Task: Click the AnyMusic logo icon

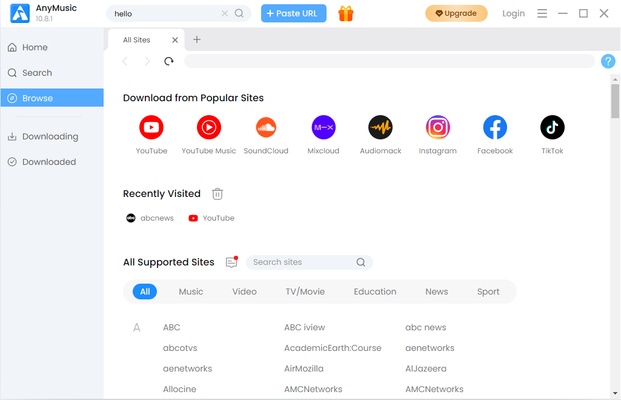Action: 20,13
